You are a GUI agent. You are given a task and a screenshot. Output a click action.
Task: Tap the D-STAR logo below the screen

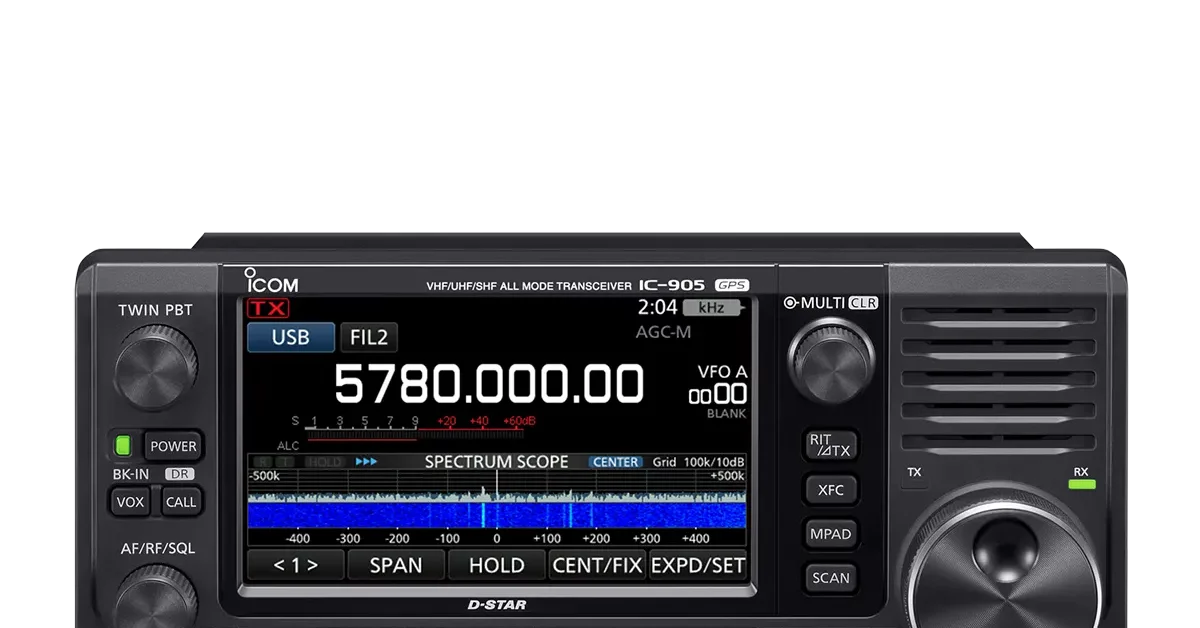coord(497,605)
